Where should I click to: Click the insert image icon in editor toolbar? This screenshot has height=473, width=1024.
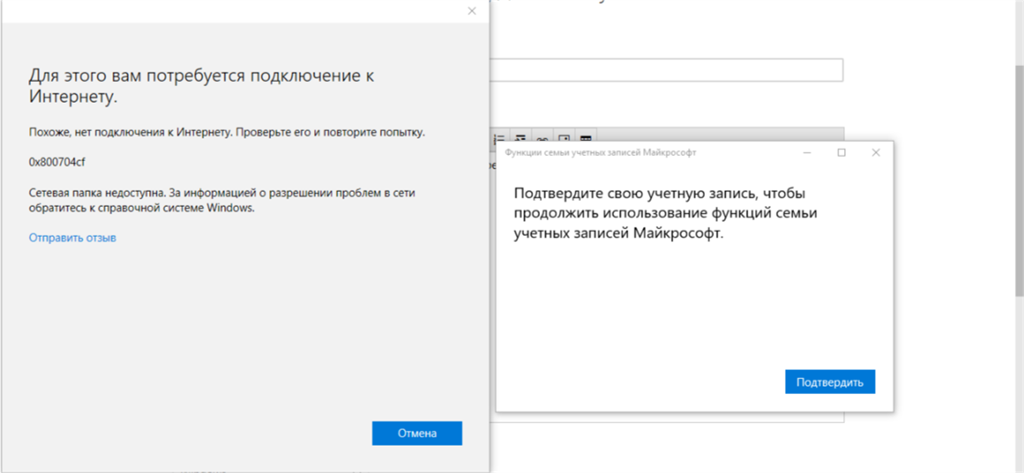[x=564, y=137]
